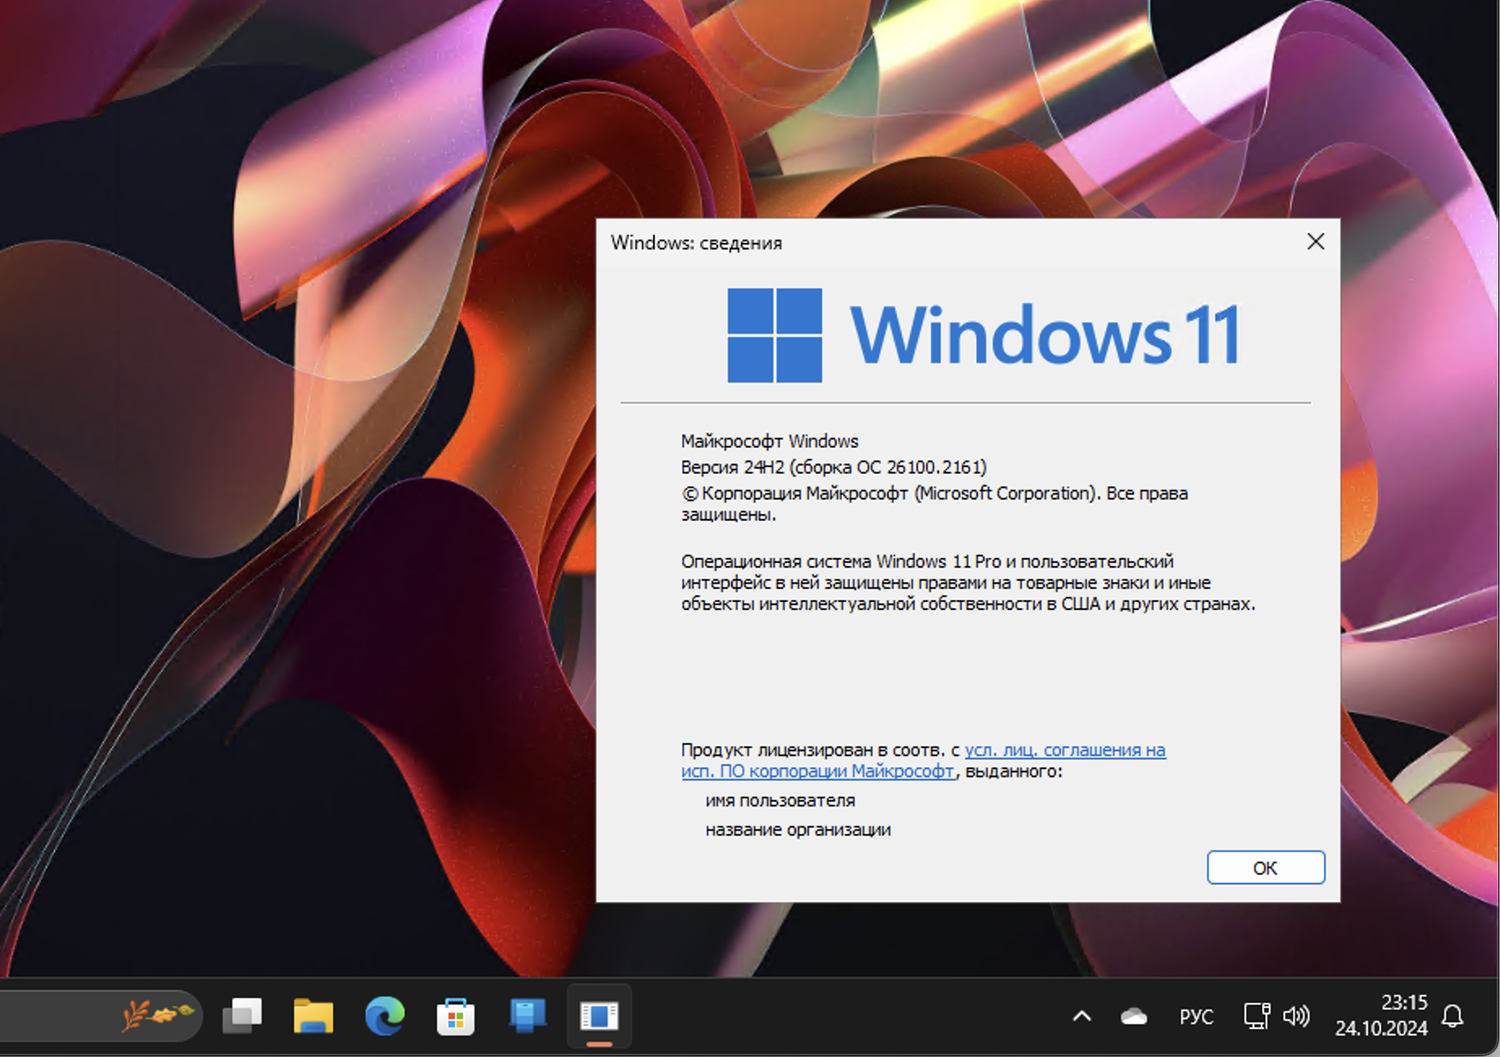Viewport: 1500px width, 1057px height.
Task: Open Microsoft Edge from the taskbar
Action: point(386,1016)
